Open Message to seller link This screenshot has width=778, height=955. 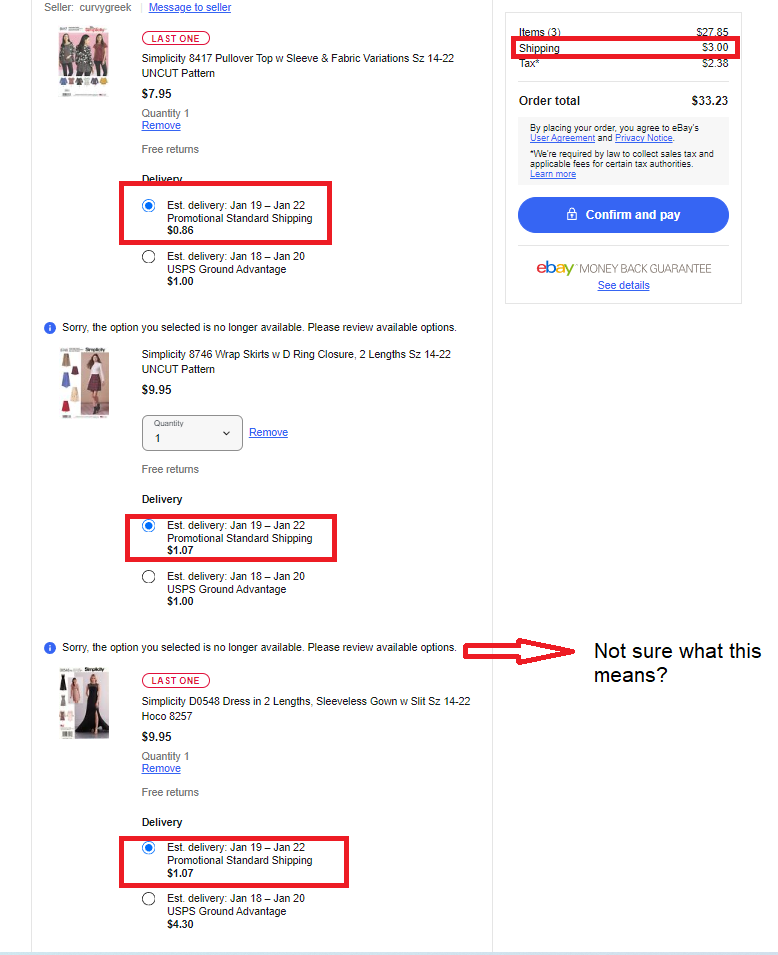pyautogui.click(x=190, y=7)
